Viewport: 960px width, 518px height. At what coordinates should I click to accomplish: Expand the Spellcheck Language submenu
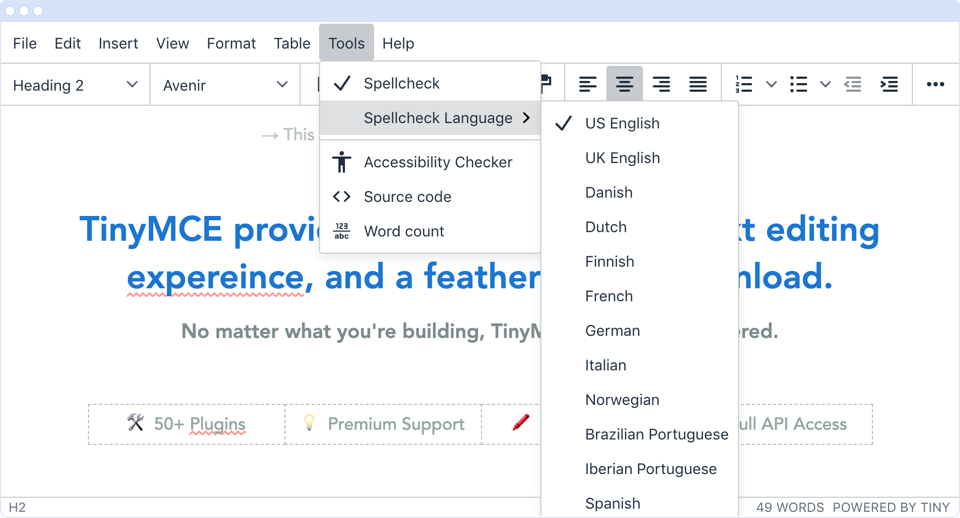[430, 118]
